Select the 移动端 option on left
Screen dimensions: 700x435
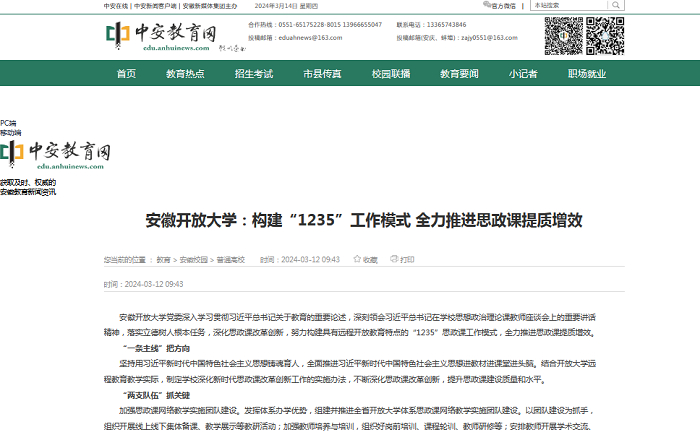[11, 133]
